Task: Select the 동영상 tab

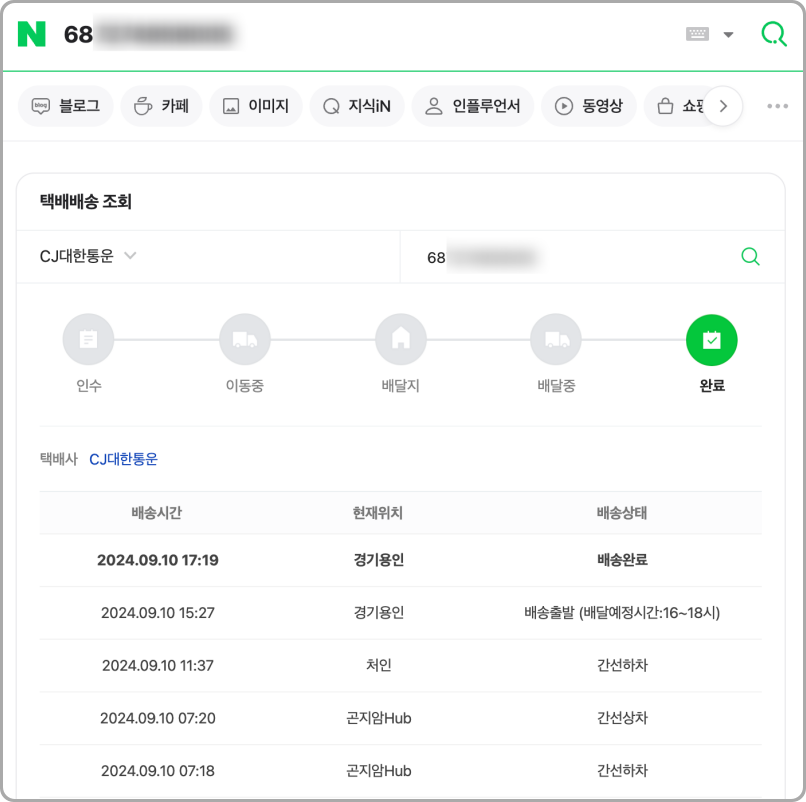Action: (589, 106)
